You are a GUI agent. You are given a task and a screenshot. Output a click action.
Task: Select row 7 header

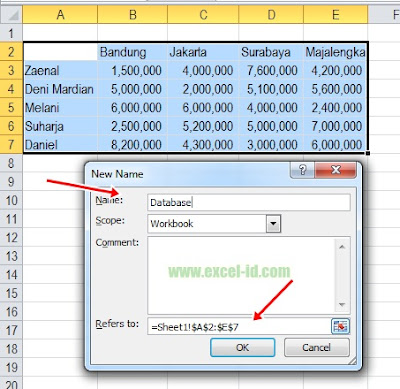[11, 144]
